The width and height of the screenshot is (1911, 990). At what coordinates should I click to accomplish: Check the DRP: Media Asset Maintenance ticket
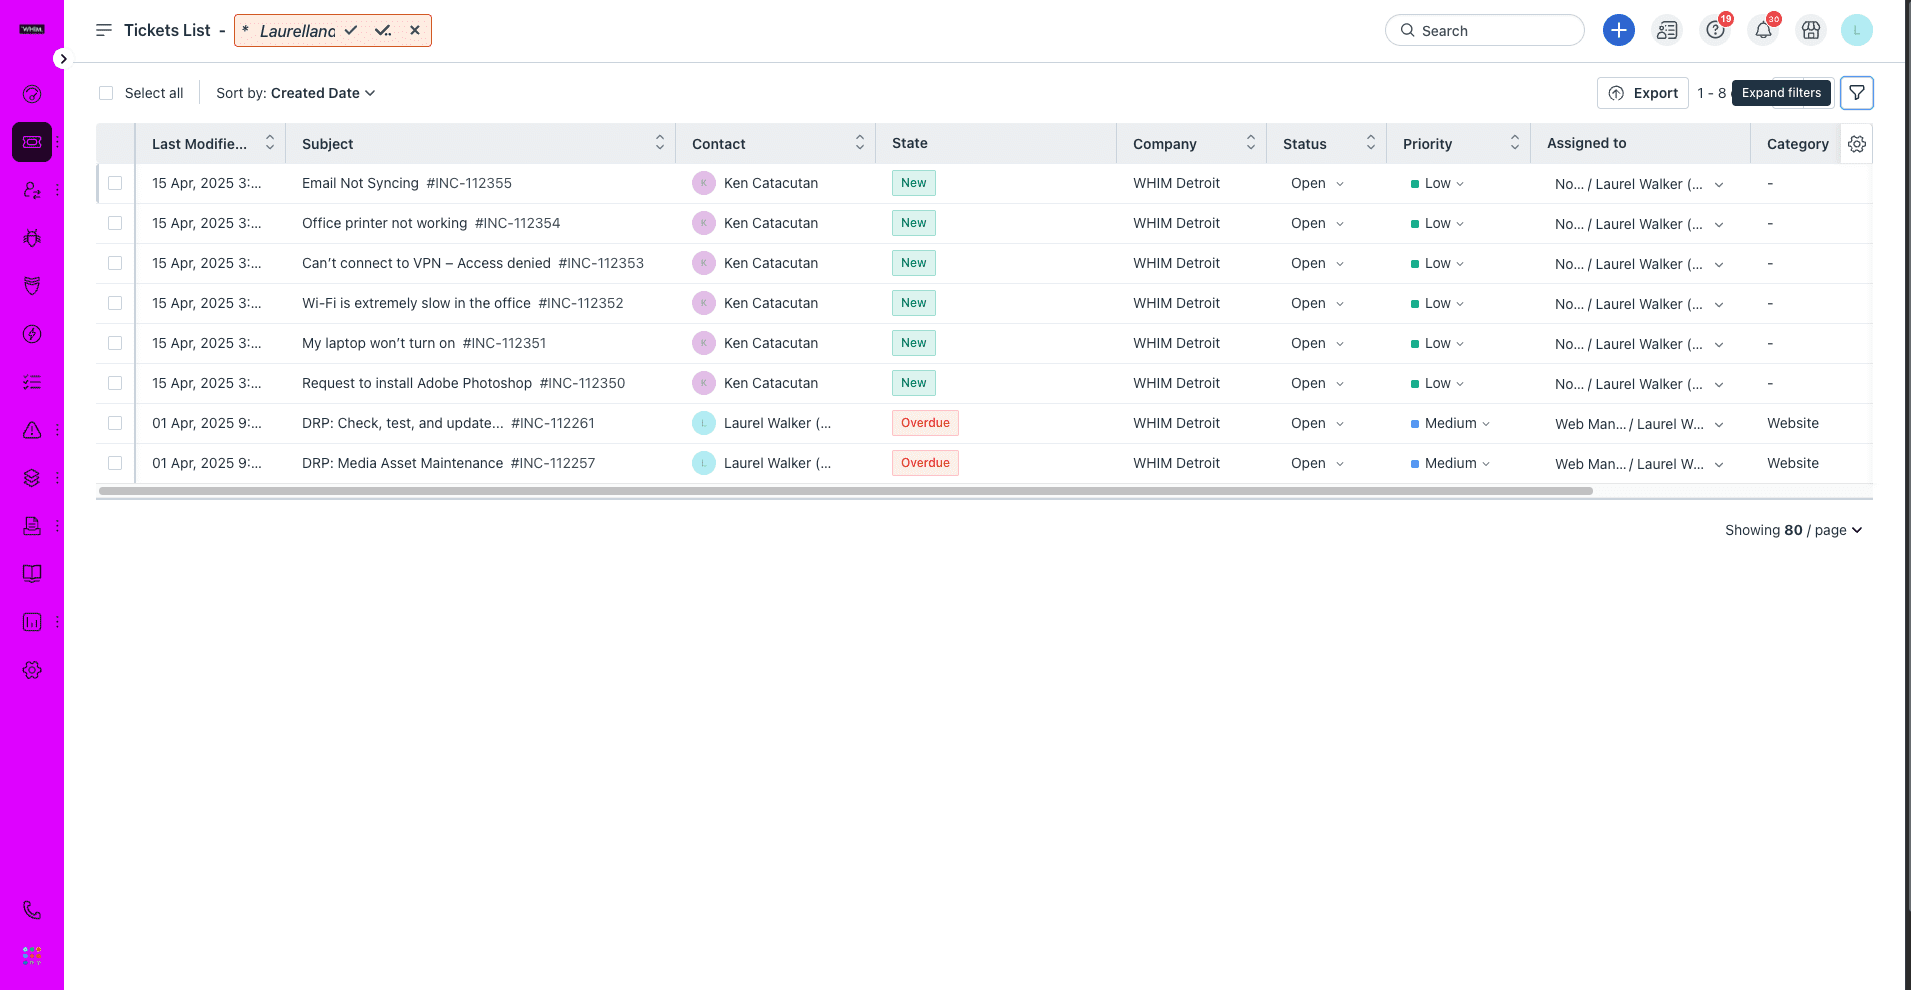click(115, 463)
